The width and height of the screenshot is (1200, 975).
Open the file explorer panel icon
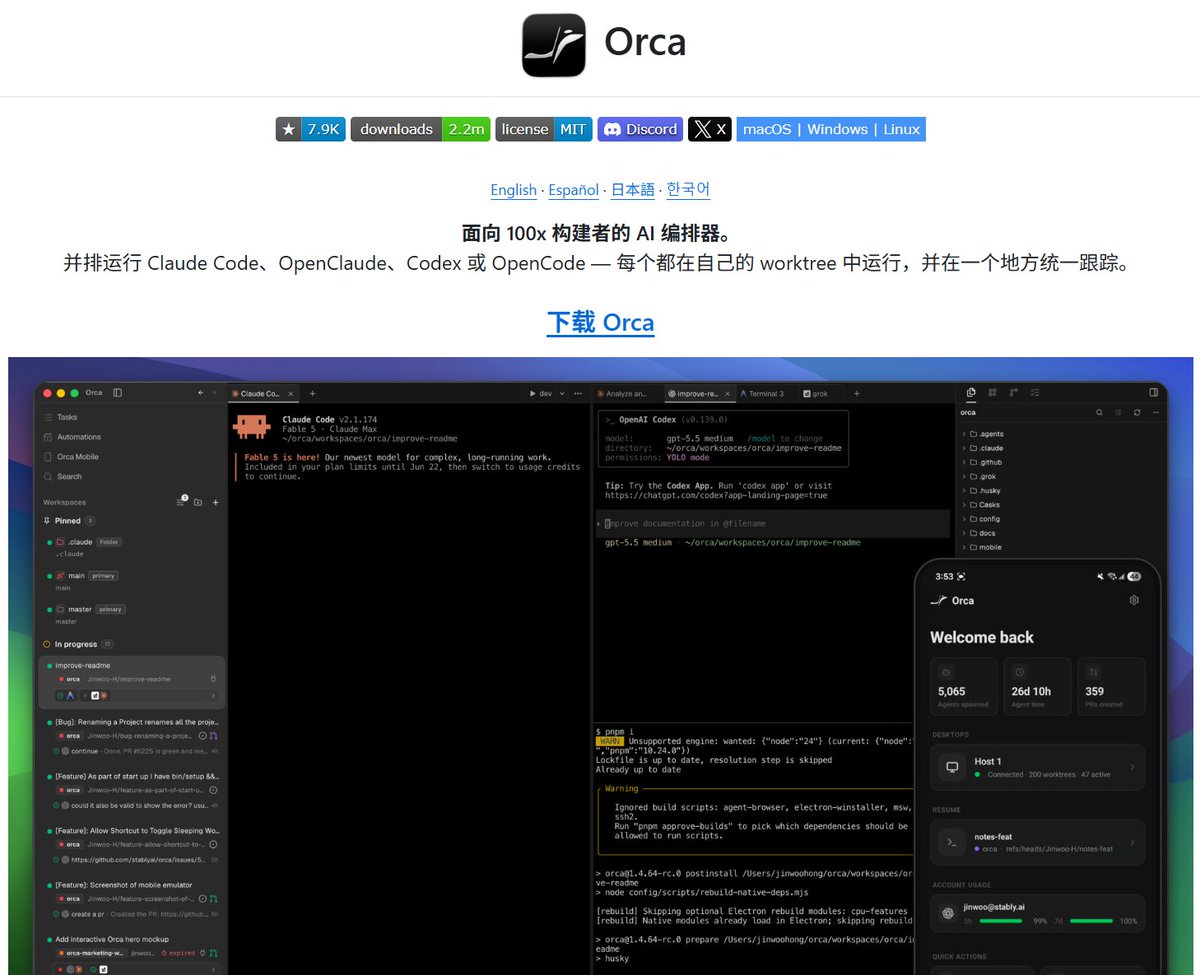pos(970,393)
